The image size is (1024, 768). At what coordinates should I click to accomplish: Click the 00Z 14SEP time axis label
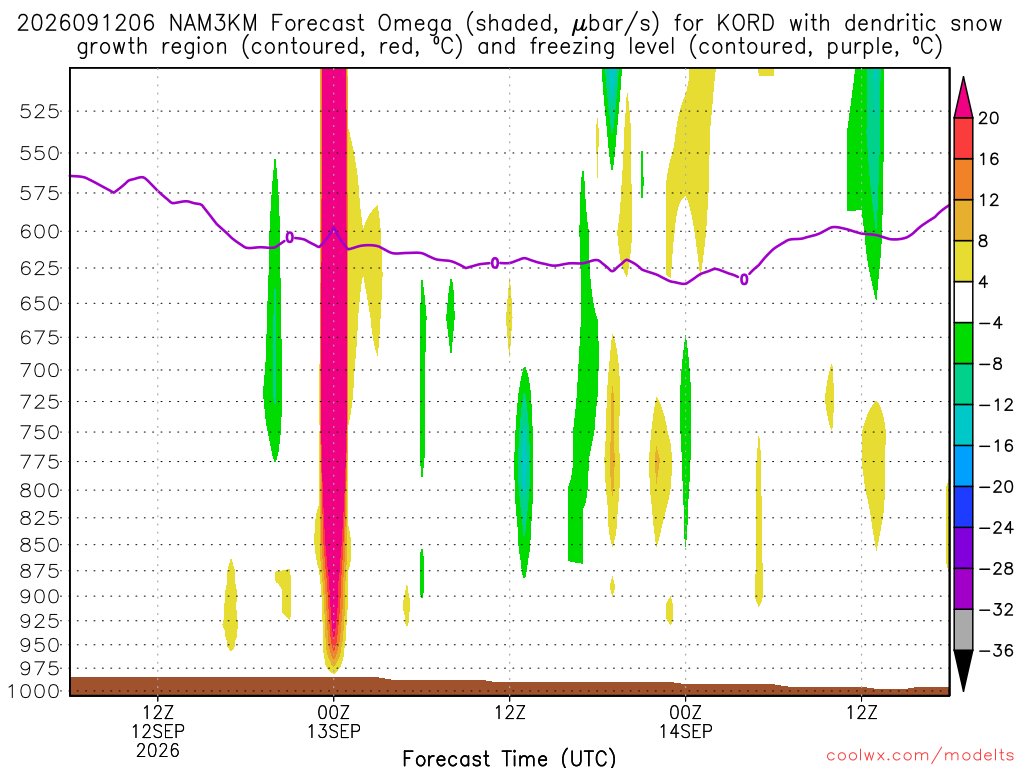coord(685,722)
